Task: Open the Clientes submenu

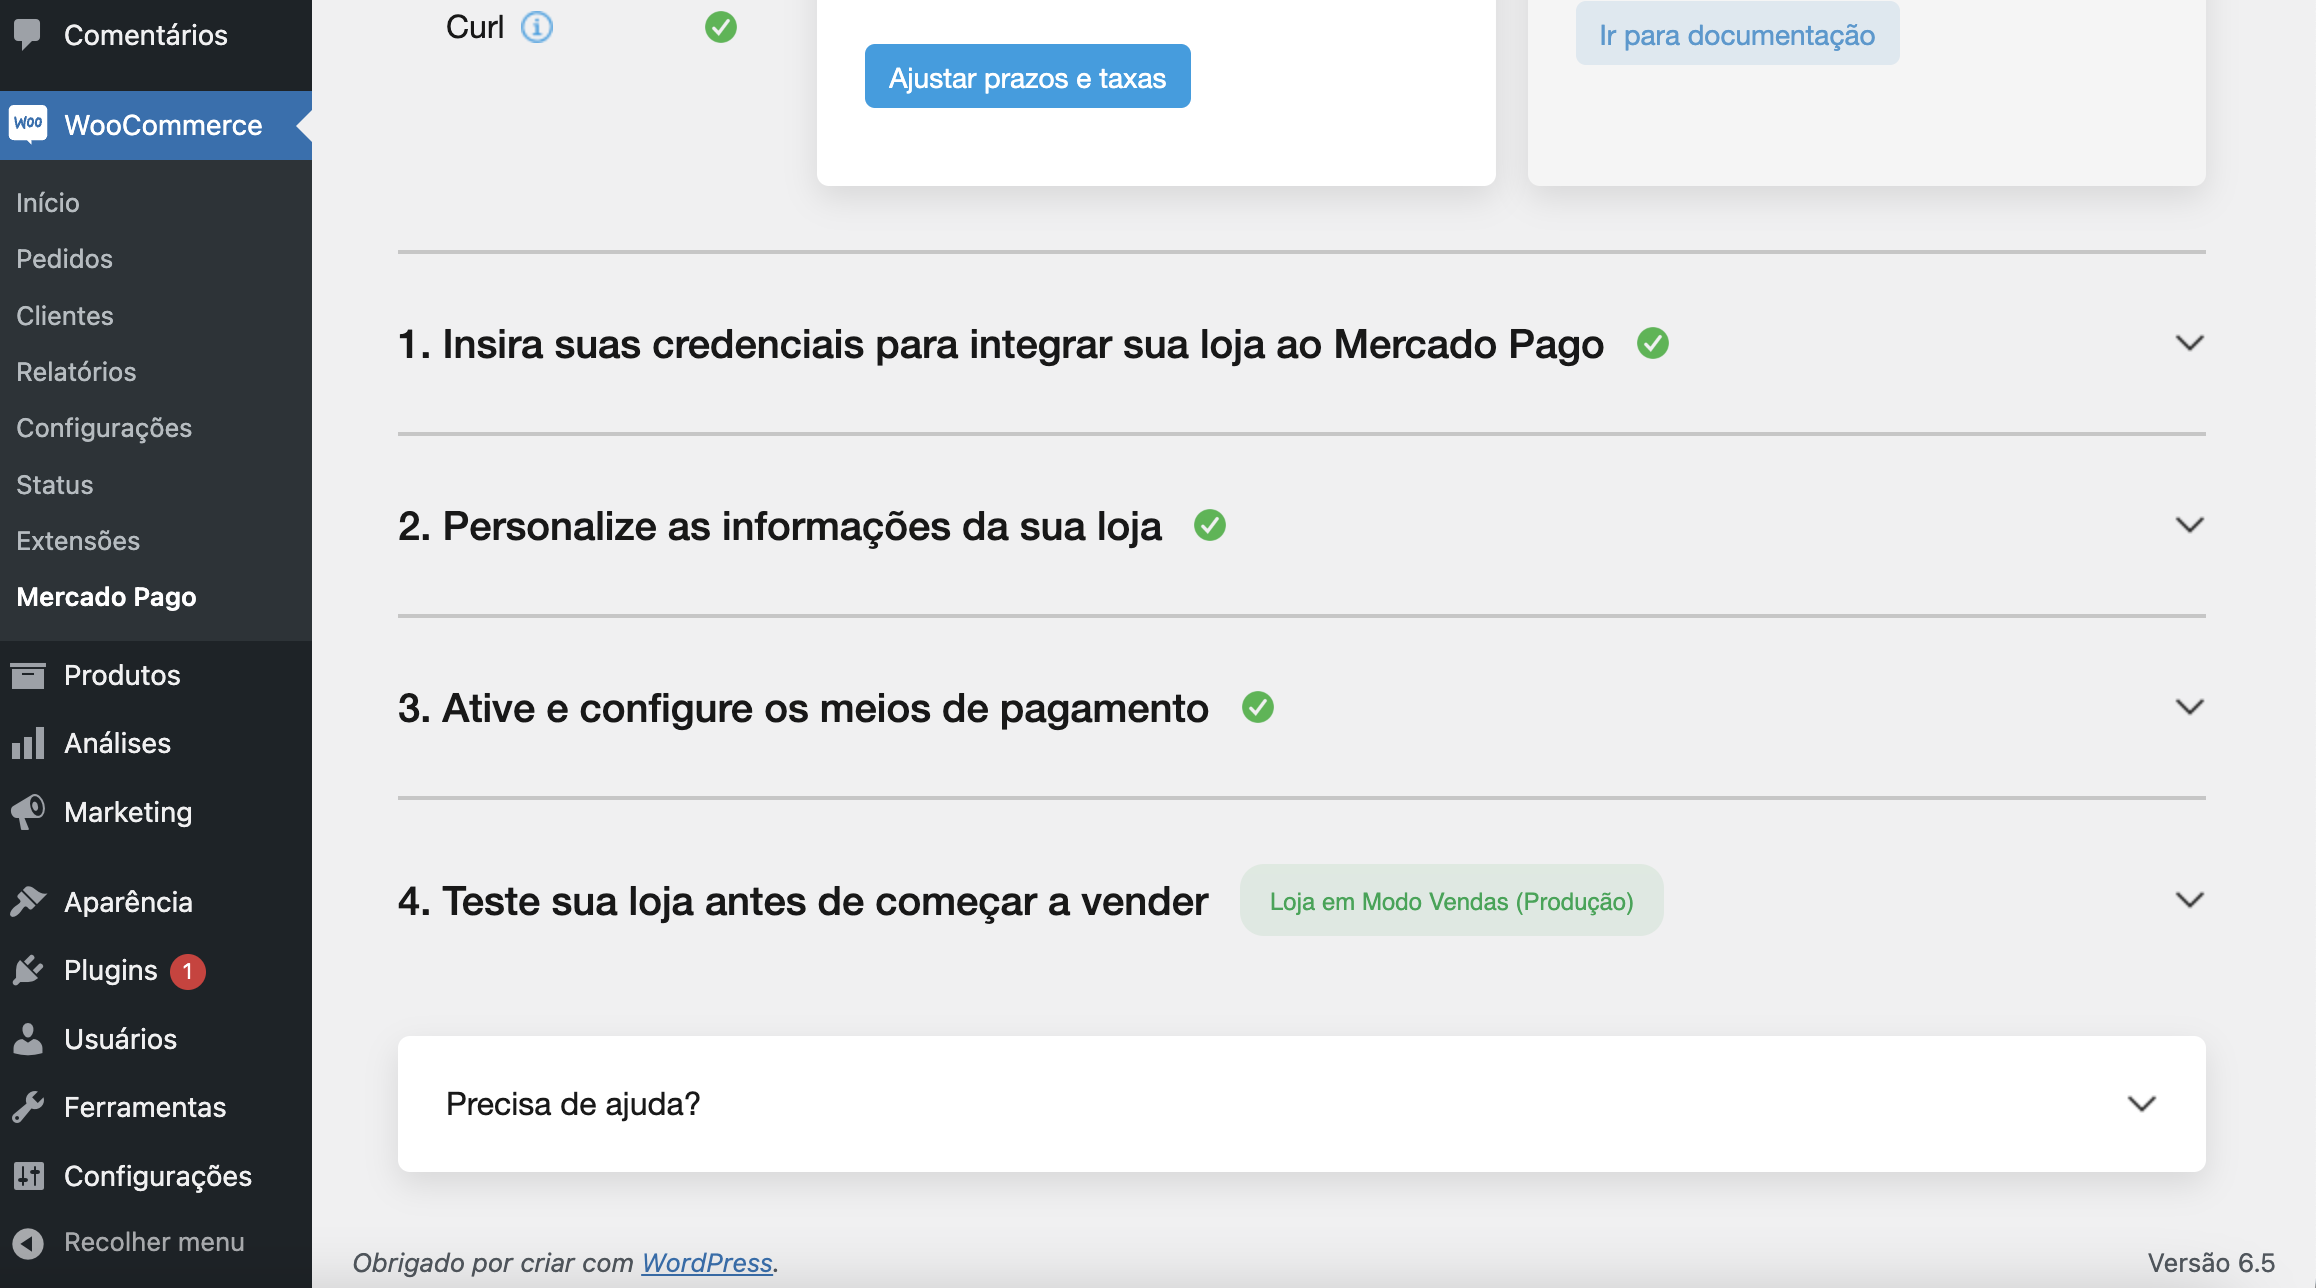Action: point(65,315)
